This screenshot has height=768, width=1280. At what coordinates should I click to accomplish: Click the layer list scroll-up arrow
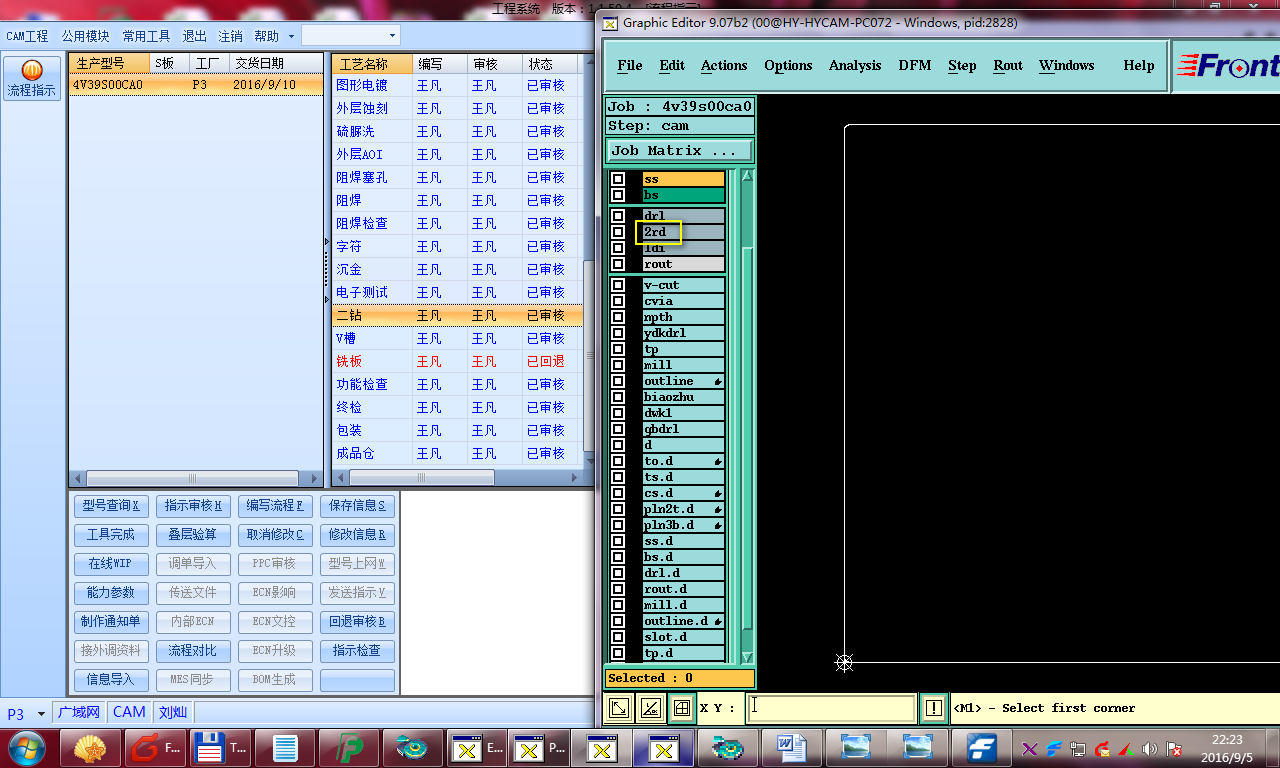[x=747, y=176]
